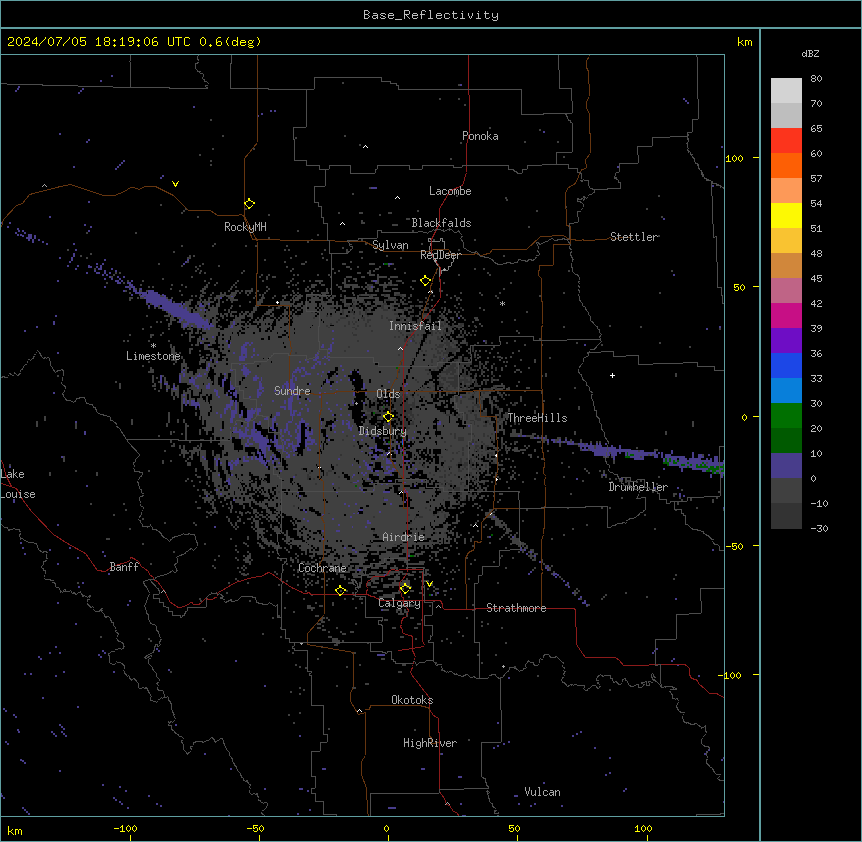Screen dimensions: 862x842
Task: Select the Banff label
Action: tap(124, 567)
